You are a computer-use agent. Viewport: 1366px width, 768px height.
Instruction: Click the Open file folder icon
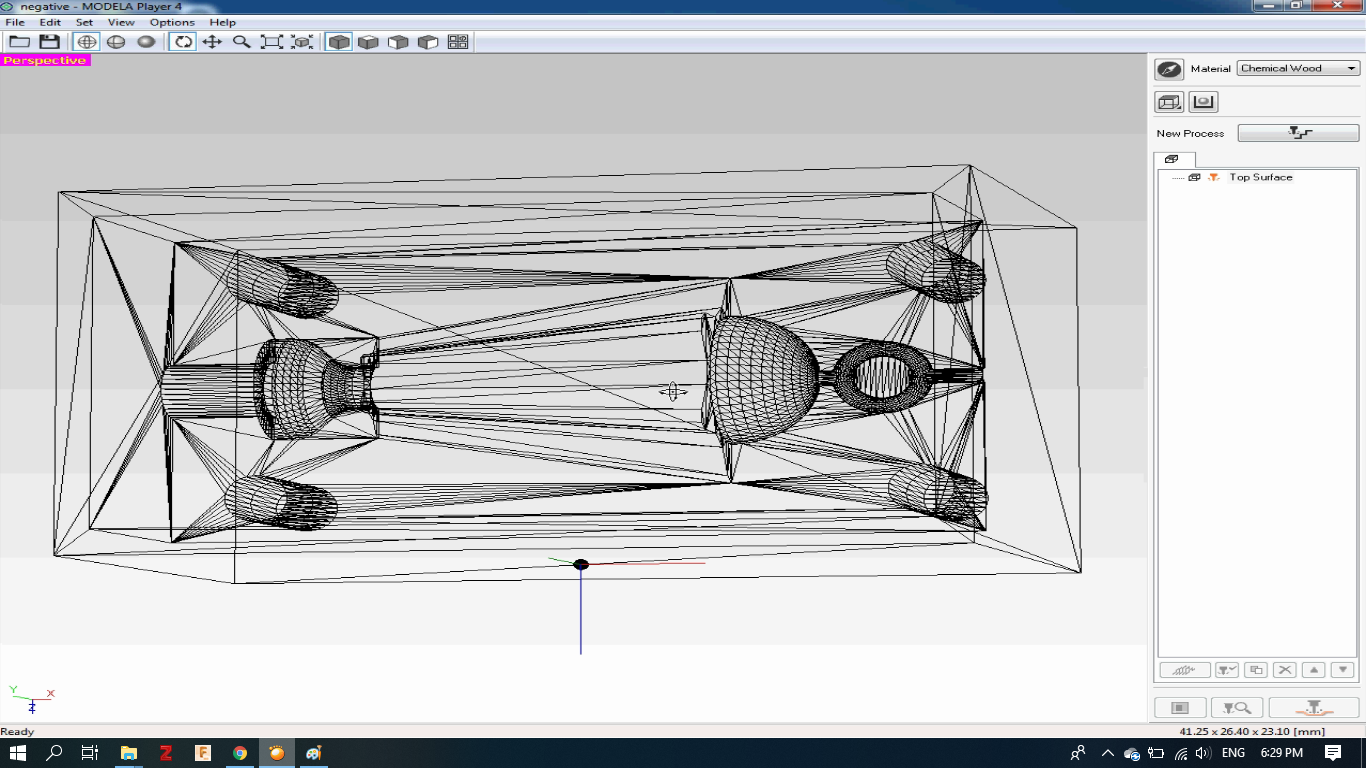click(19, 42)
